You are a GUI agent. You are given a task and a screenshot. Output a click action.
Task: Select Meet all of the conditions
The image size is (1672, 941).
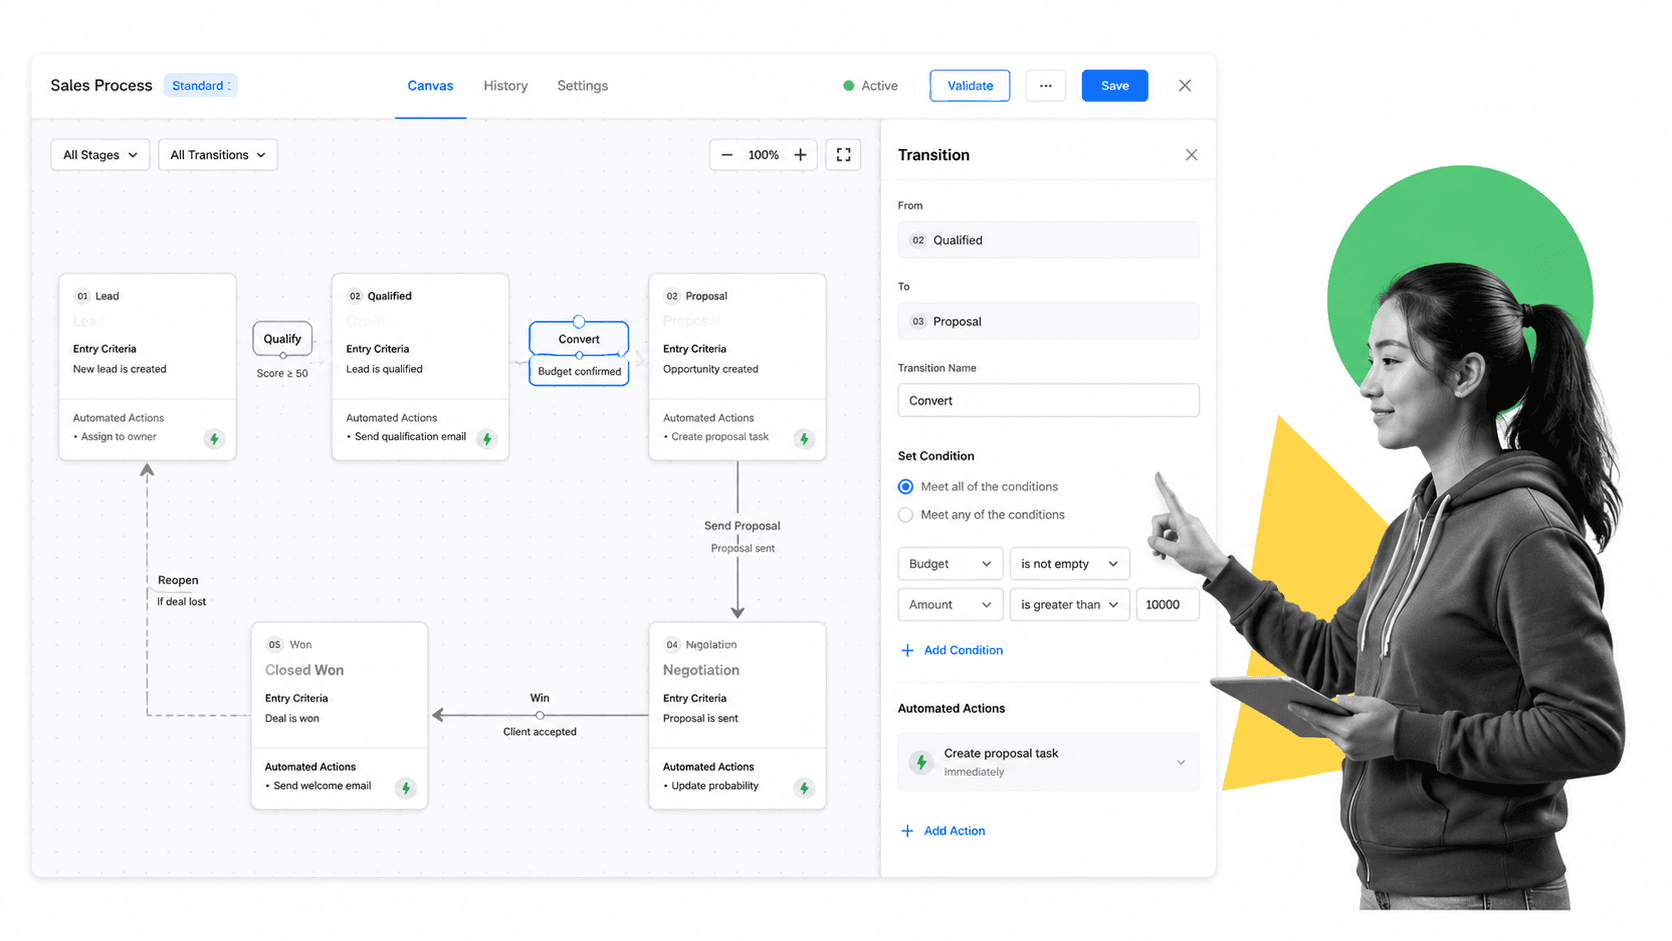point(905,487)
